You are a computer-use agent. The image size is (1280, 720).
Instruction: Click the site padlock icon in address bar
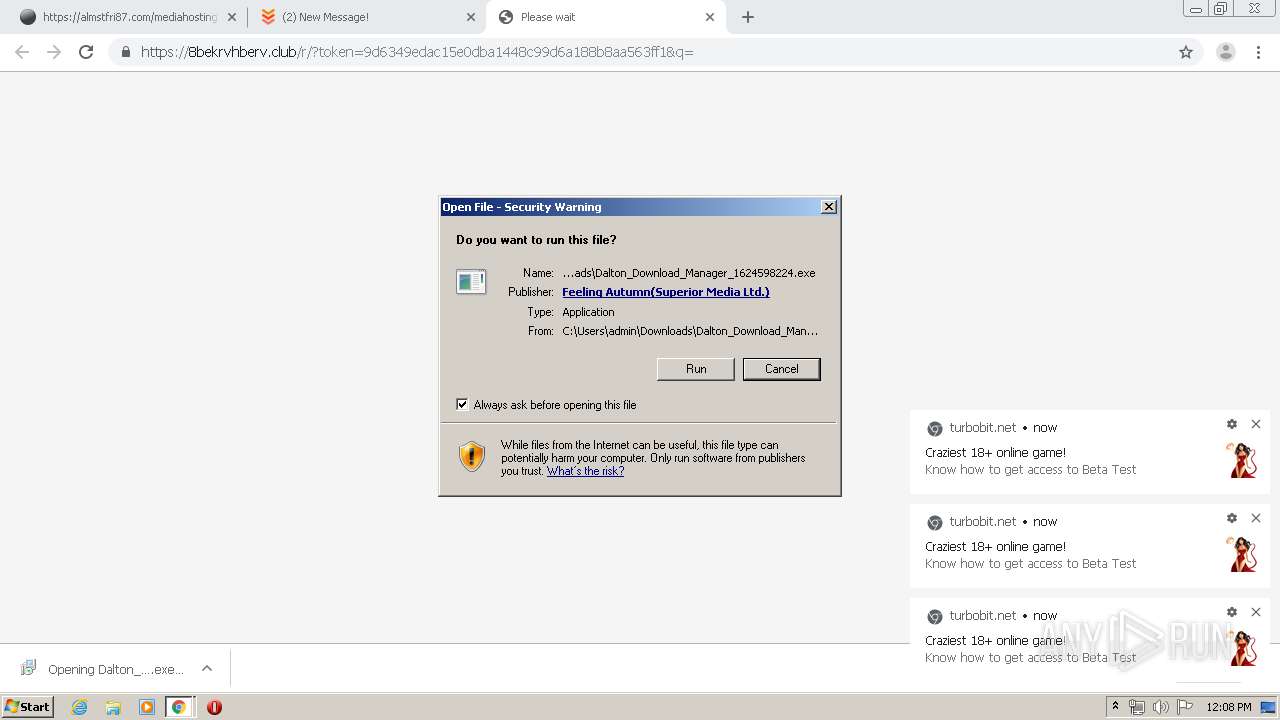point(126,52)
